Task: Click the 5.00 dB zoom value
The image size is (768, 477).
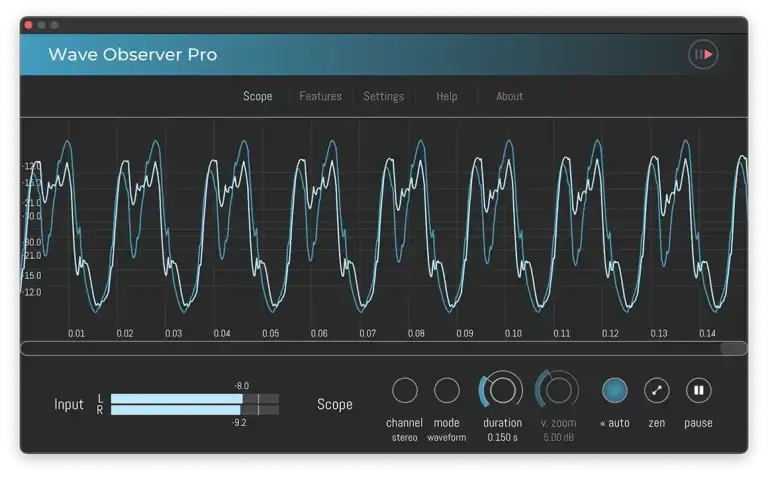Action: click(x=558, y=437)
